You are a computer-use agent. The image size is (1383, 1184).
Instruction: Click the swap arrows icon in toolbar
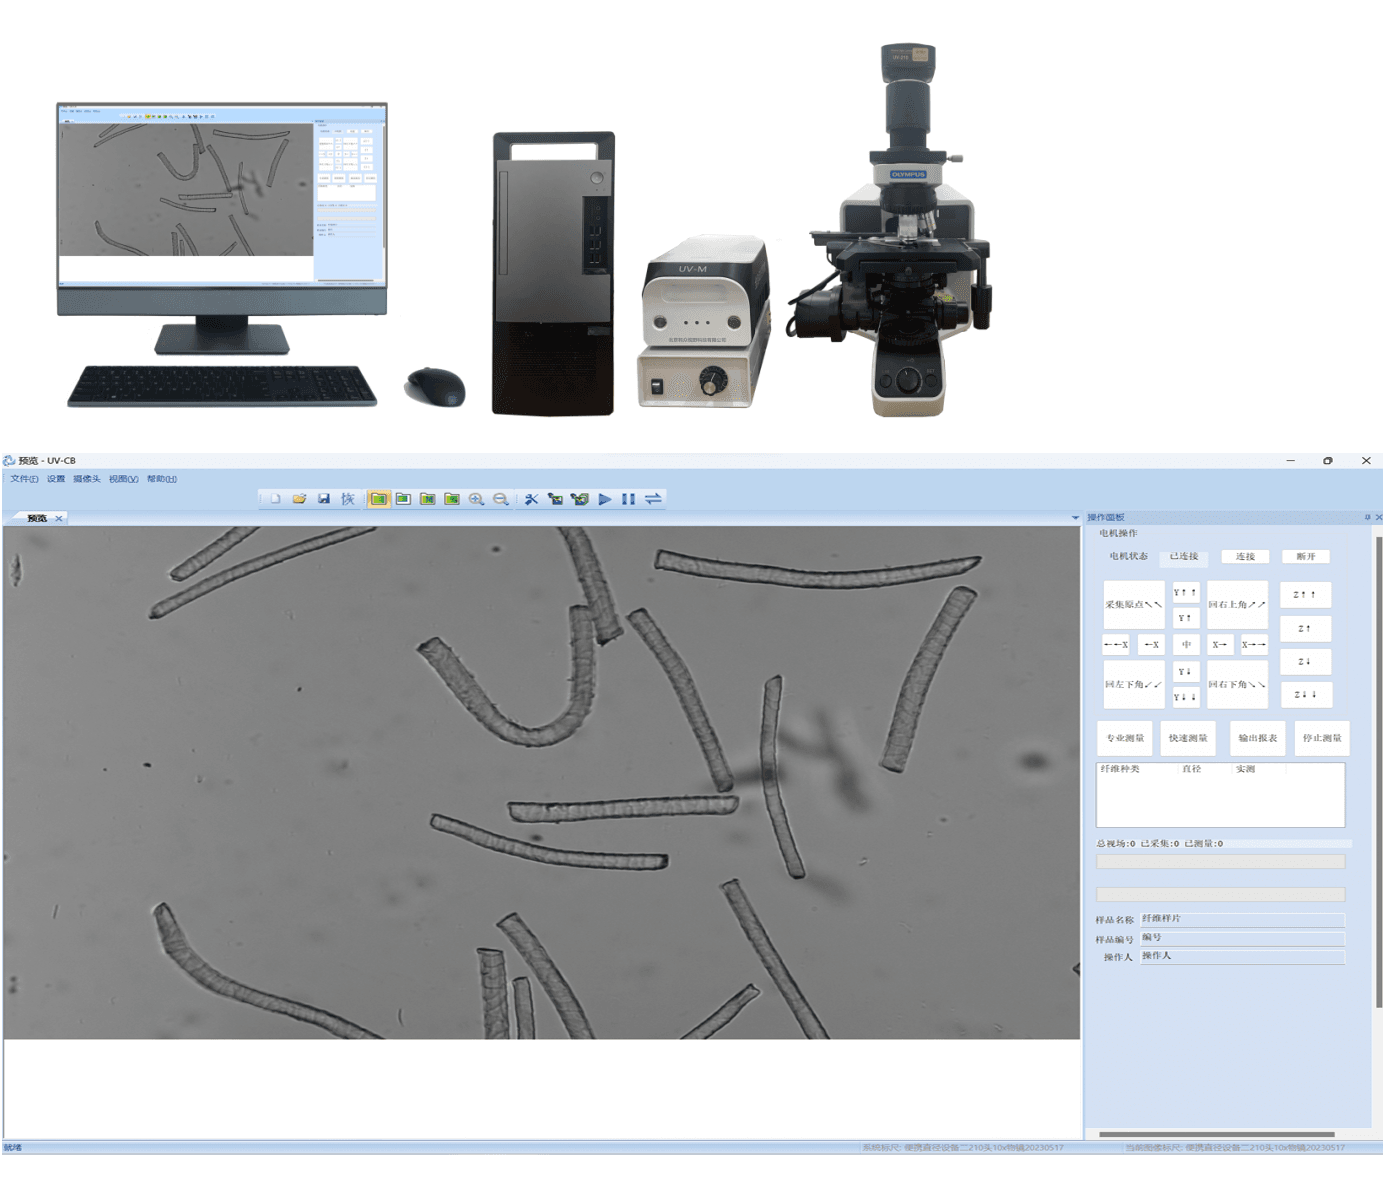pos(653,499)
